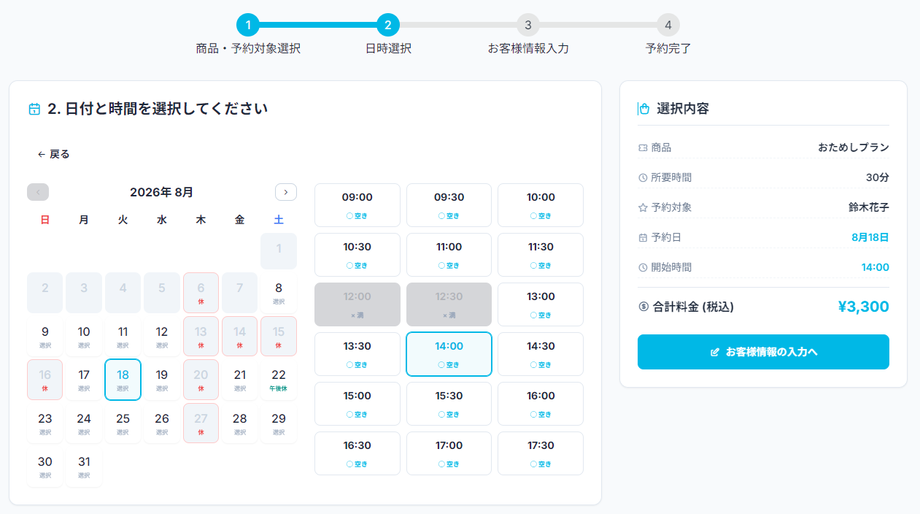Click the calendar icon beside the section heading

tap(35, 109)
